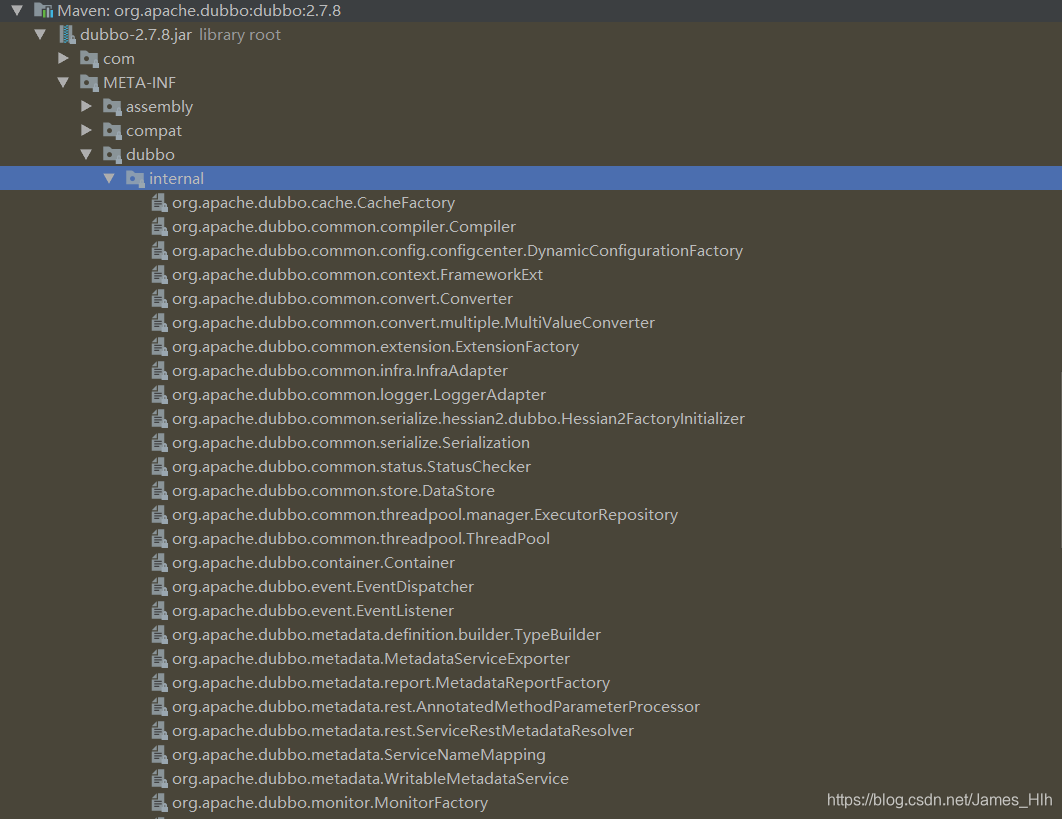Click file icon of DynamicConfigurationFactory
1062x819 pixels.
(159, 251)
